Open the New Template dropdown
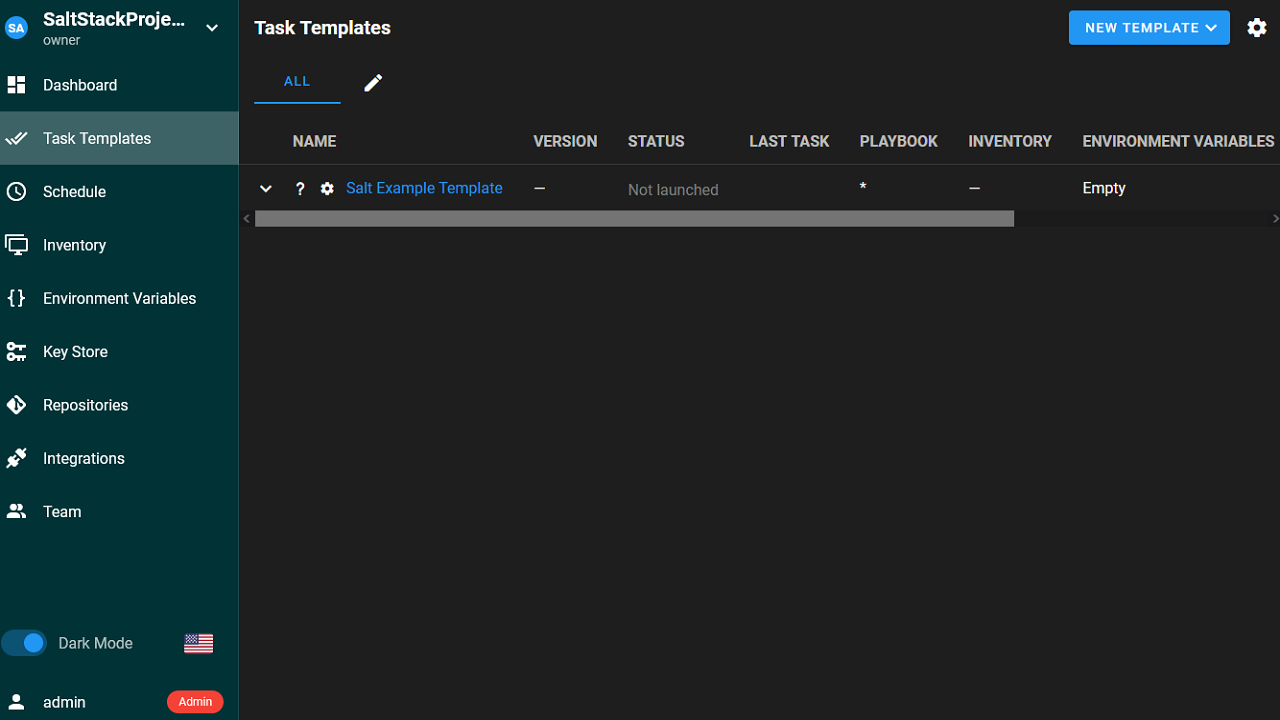This screenshot has width=1280, height=720. coord(1149,28)
